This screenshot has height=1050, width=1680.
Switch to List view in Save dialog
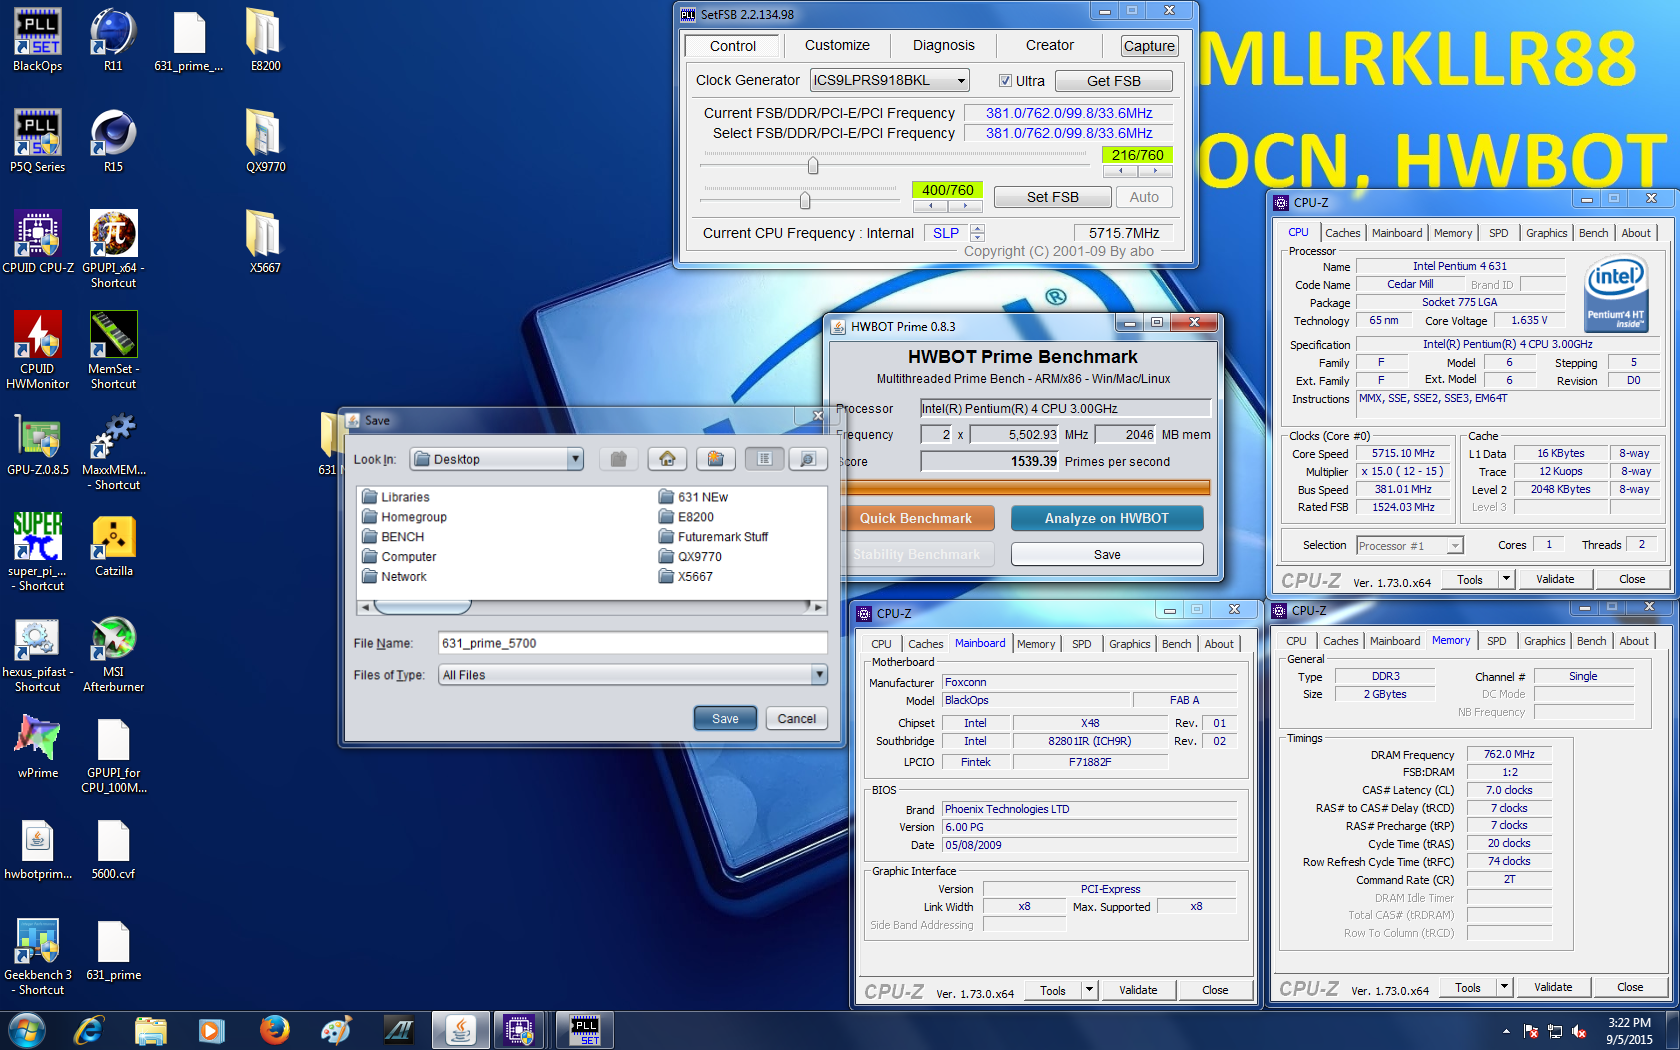(765, 459)
